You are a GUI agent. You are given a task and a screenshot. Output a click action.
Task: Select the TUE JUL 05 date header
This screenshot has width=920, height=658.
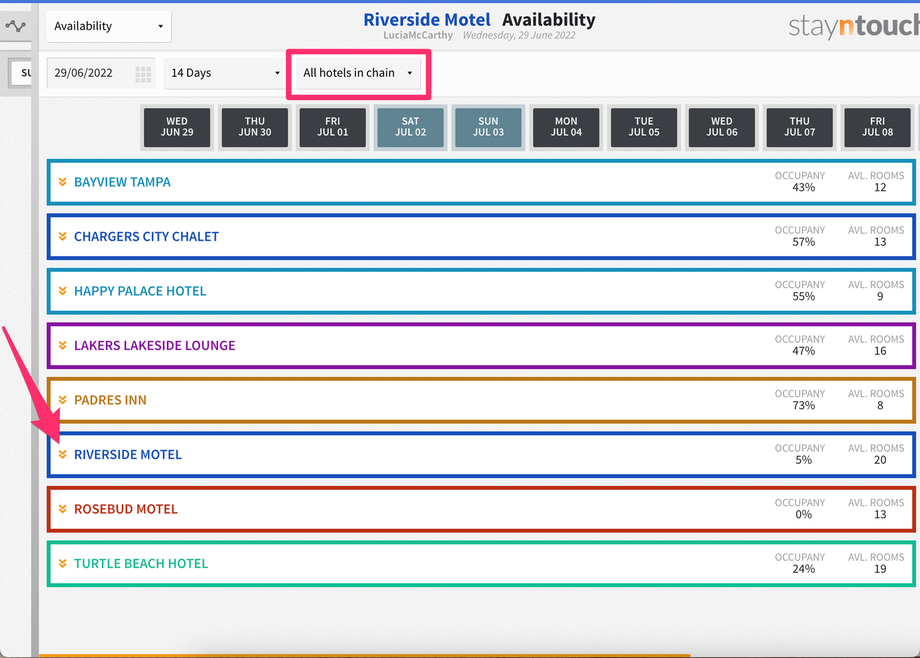point(644,127)
